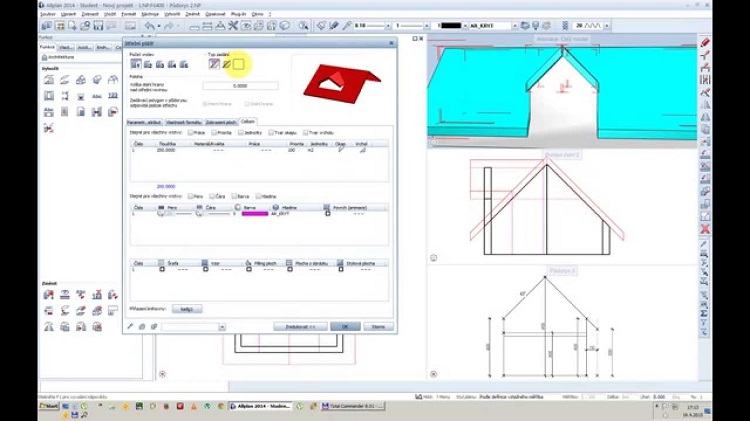750x421 pixels.
Task: Click the Undo arrow in toolbar
Action: (x=150, y=26)
